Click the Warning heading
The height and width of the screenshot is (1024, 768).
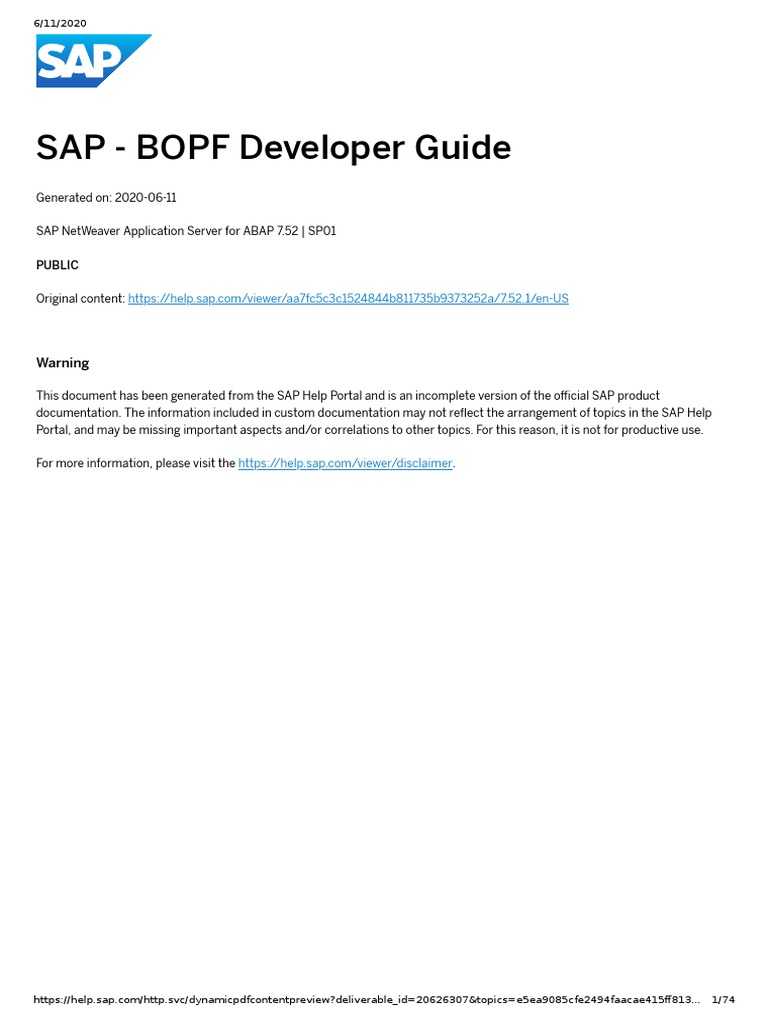click(62, 363)
